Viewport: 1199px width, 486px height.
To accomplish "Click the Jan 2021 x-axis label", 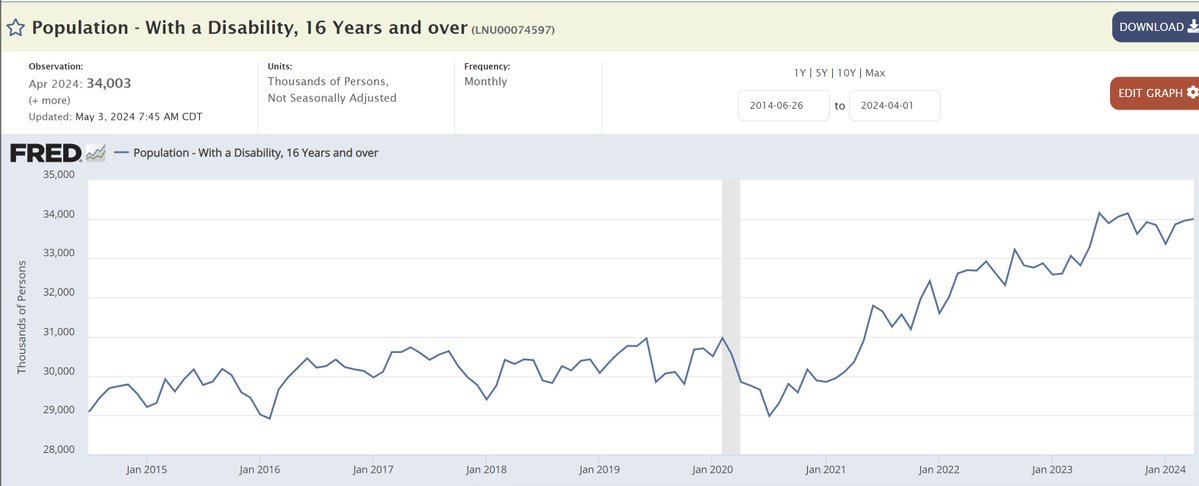I will point(825,469).
